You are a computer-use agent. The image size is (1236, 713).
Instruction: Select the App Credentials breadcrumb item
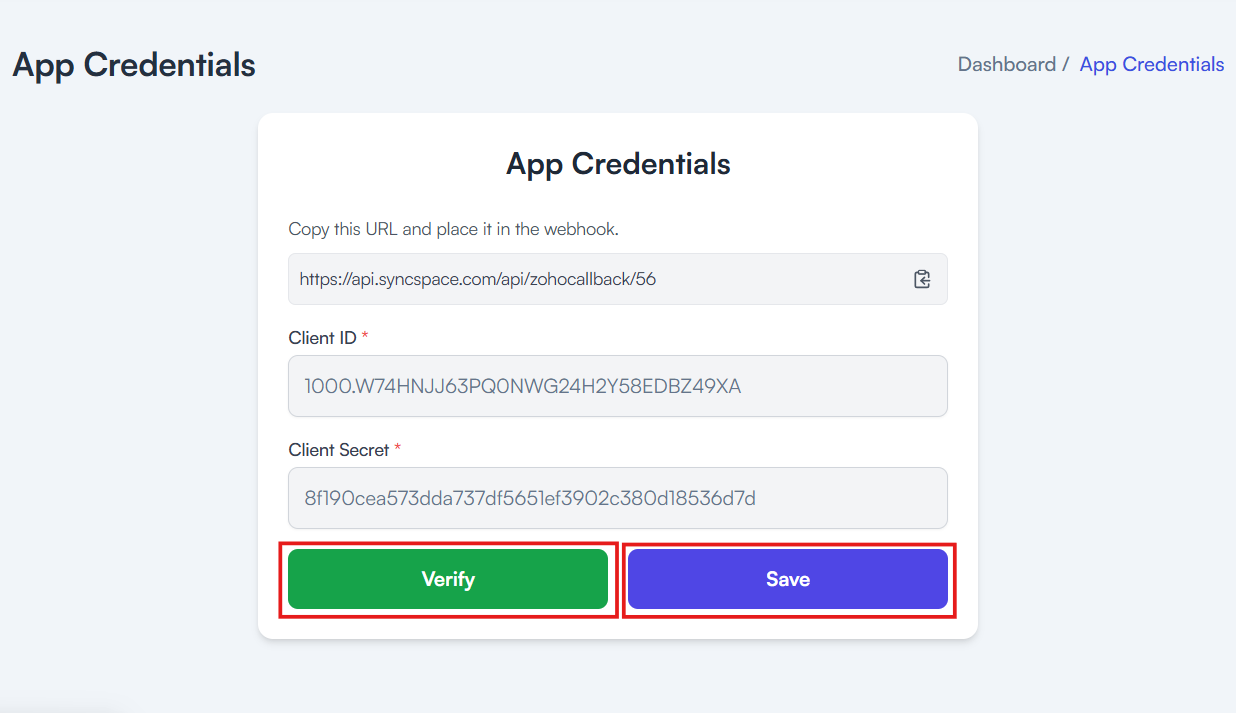tap(1151, 64)
